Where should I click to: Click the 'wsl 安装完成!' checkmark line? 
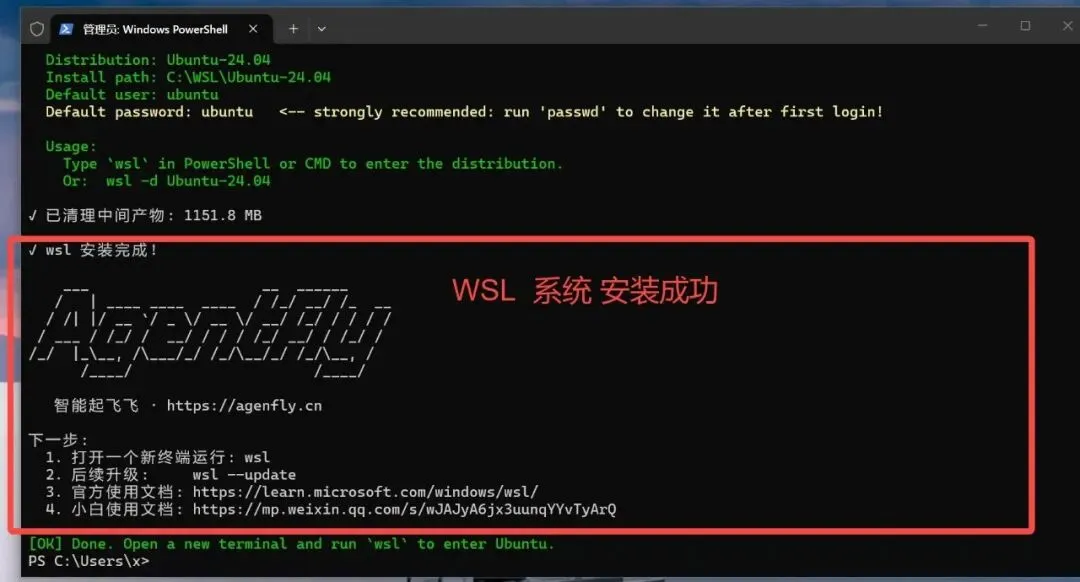click(x=93, y=250)
